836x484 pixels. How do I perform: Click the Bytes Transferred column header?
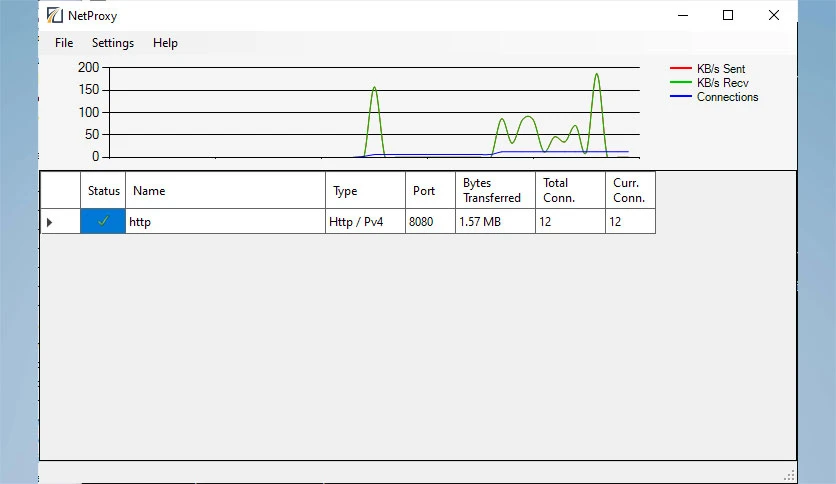tap(495, 190)
